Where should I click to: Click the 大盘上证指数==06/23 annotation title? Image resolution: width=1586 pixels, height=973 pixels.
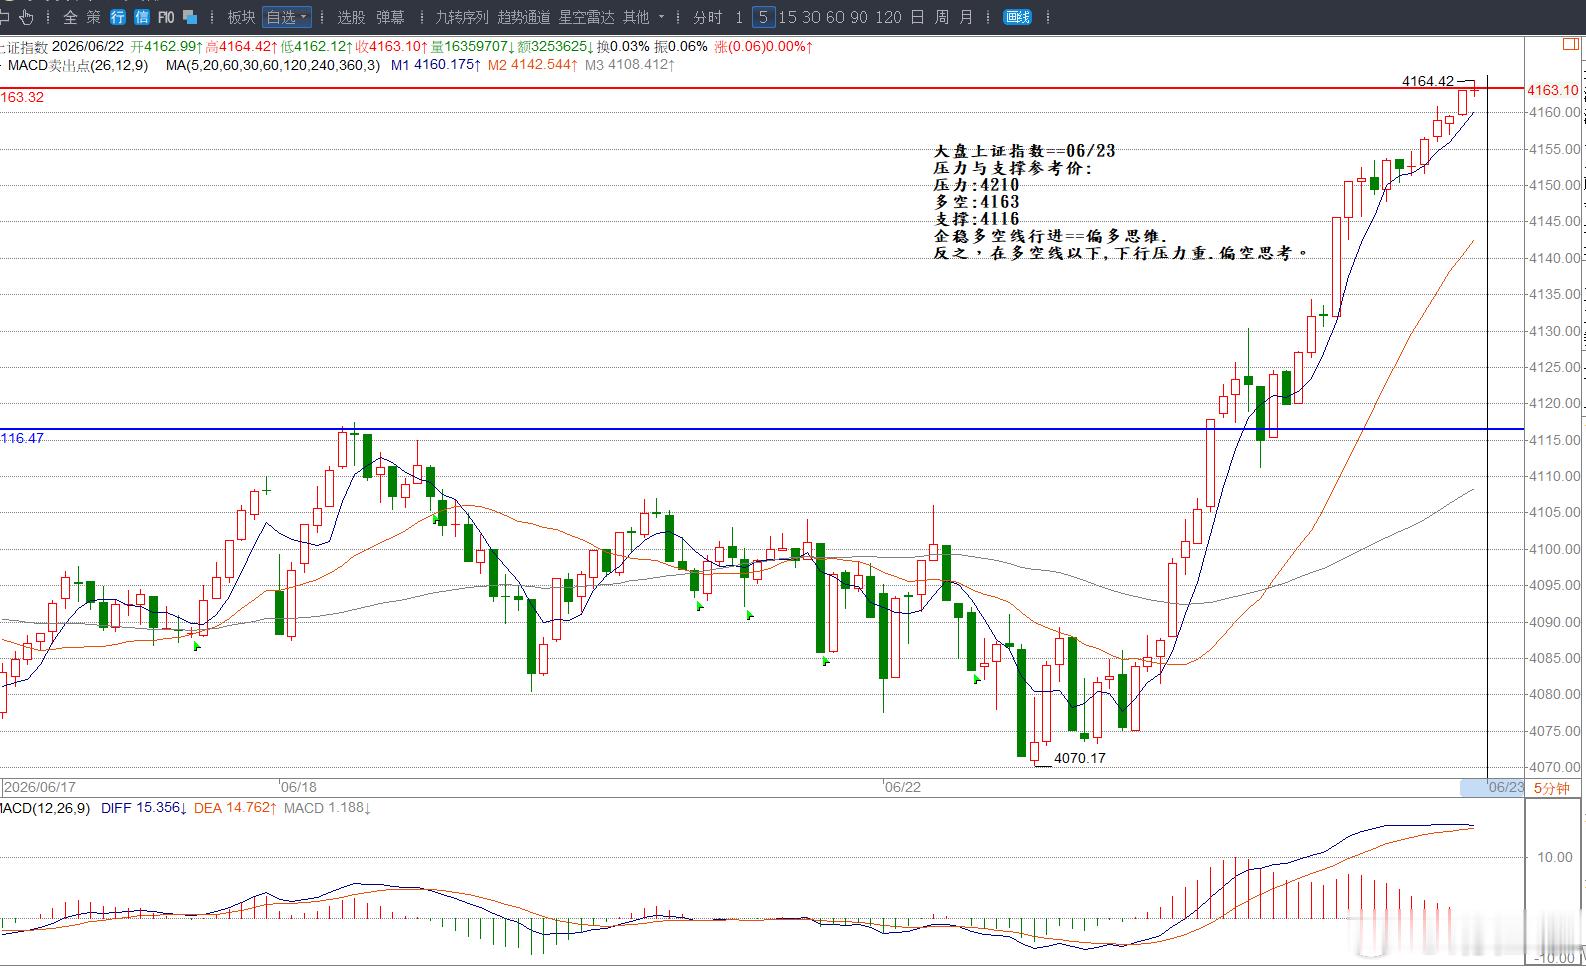(x=1024, y=151)
